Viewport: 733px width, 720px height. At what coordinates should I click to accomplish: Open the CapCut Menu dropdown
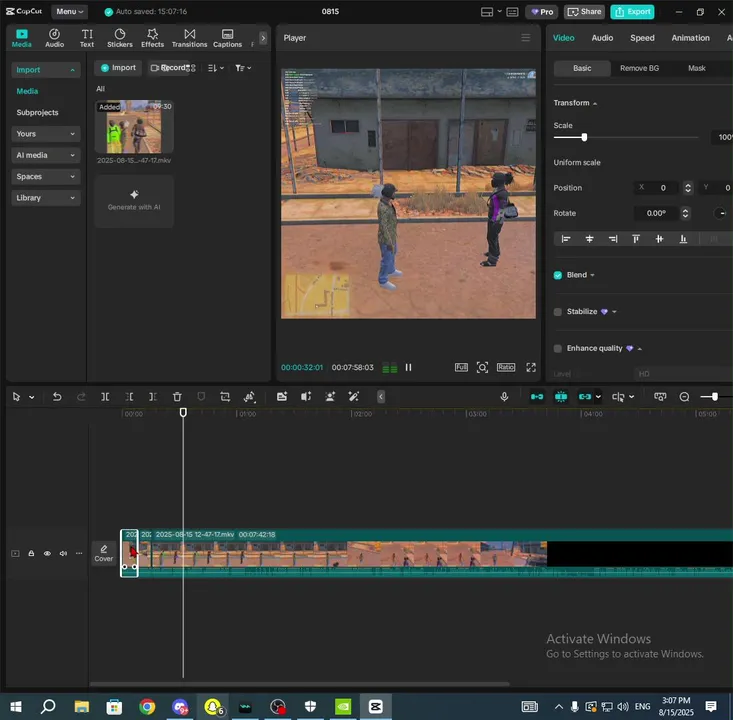[69, 11]
